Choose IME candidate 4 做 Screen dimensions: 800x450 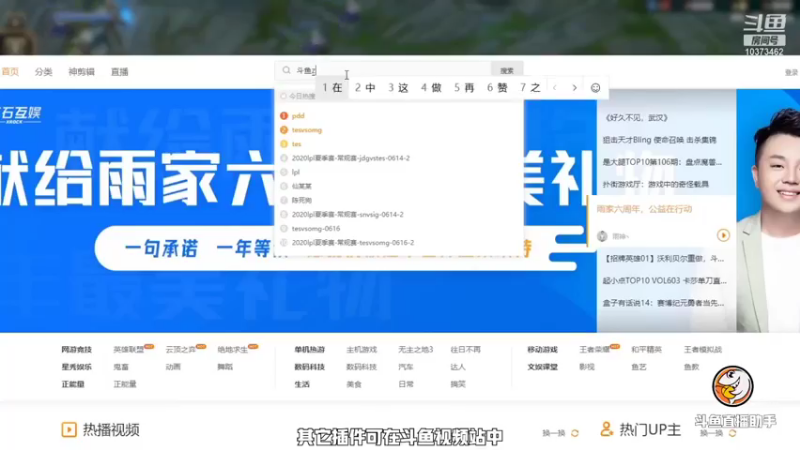click(431, 88)
